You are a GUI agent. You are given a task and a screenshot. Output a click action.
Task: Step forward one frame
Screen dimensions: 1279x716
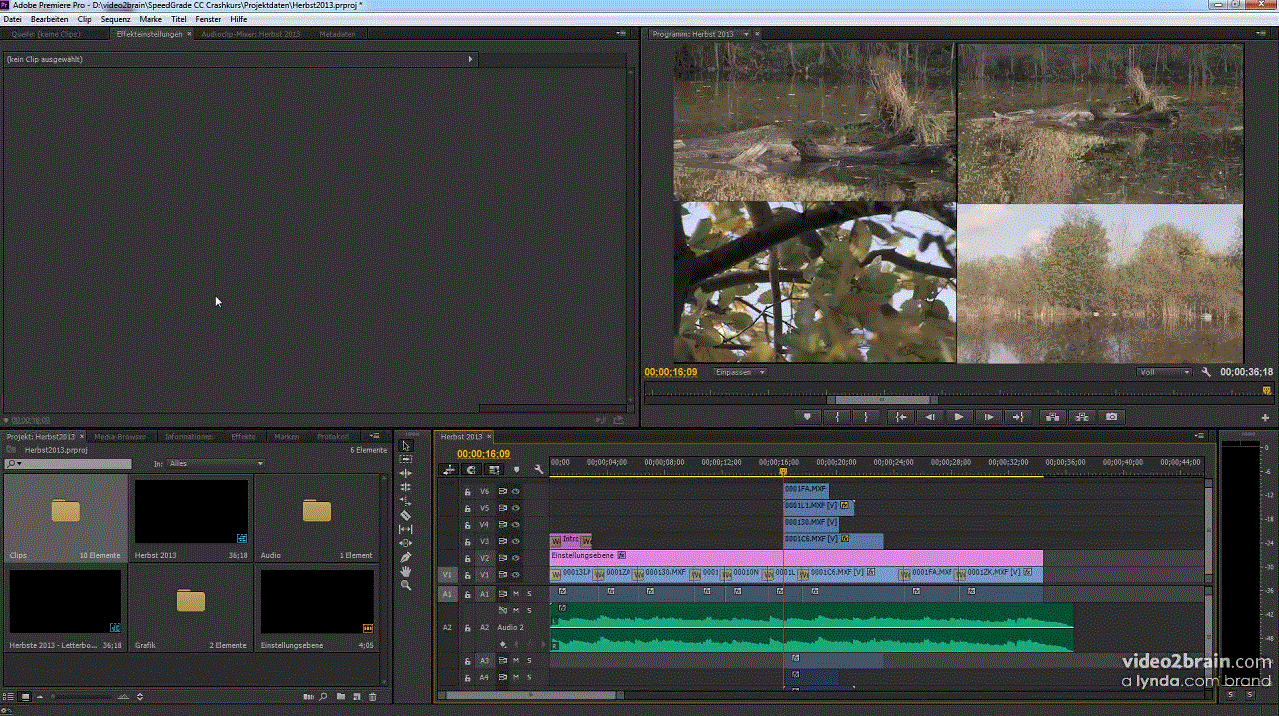click(988, 417)
